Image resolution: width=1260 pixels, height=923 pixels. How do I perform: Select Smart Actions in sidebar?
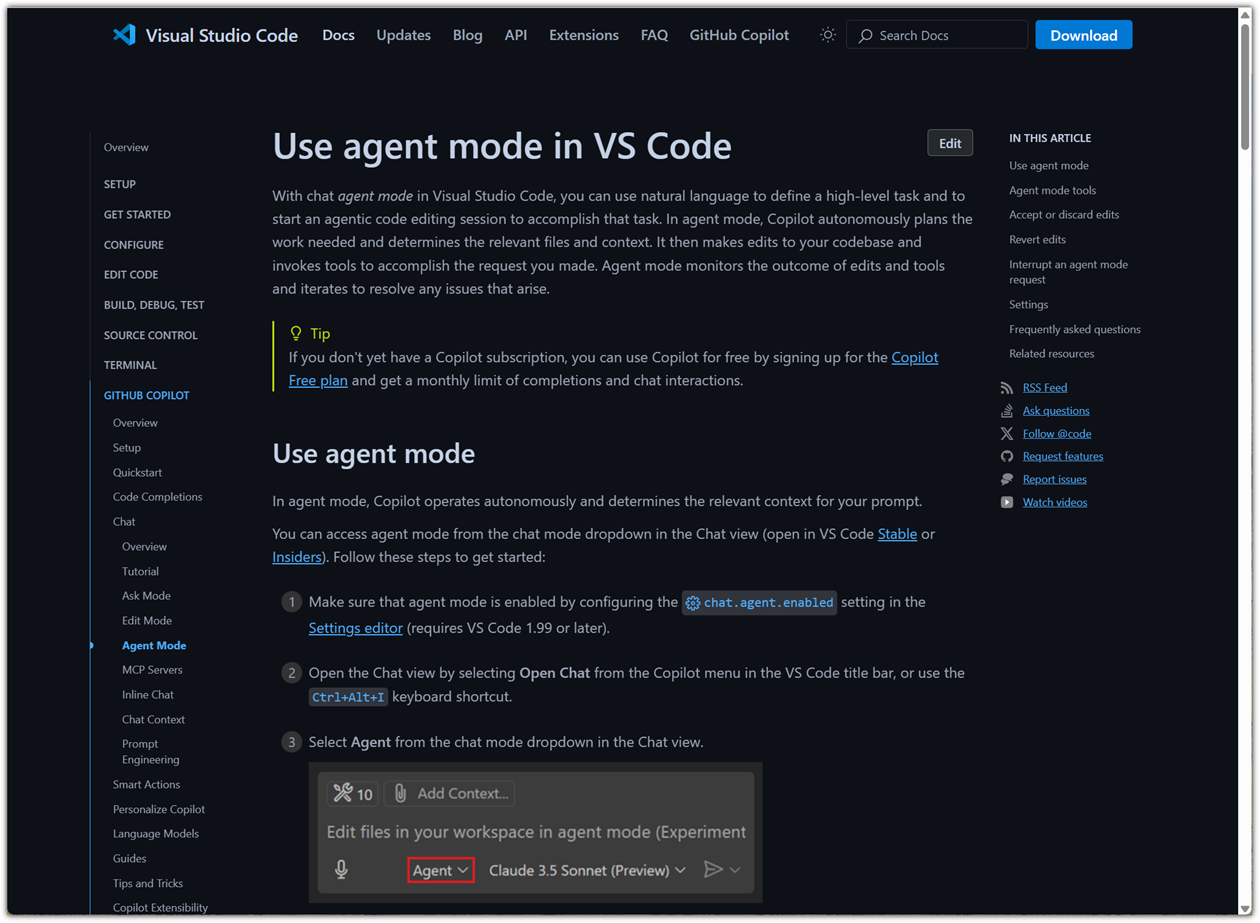coord(146,785)
